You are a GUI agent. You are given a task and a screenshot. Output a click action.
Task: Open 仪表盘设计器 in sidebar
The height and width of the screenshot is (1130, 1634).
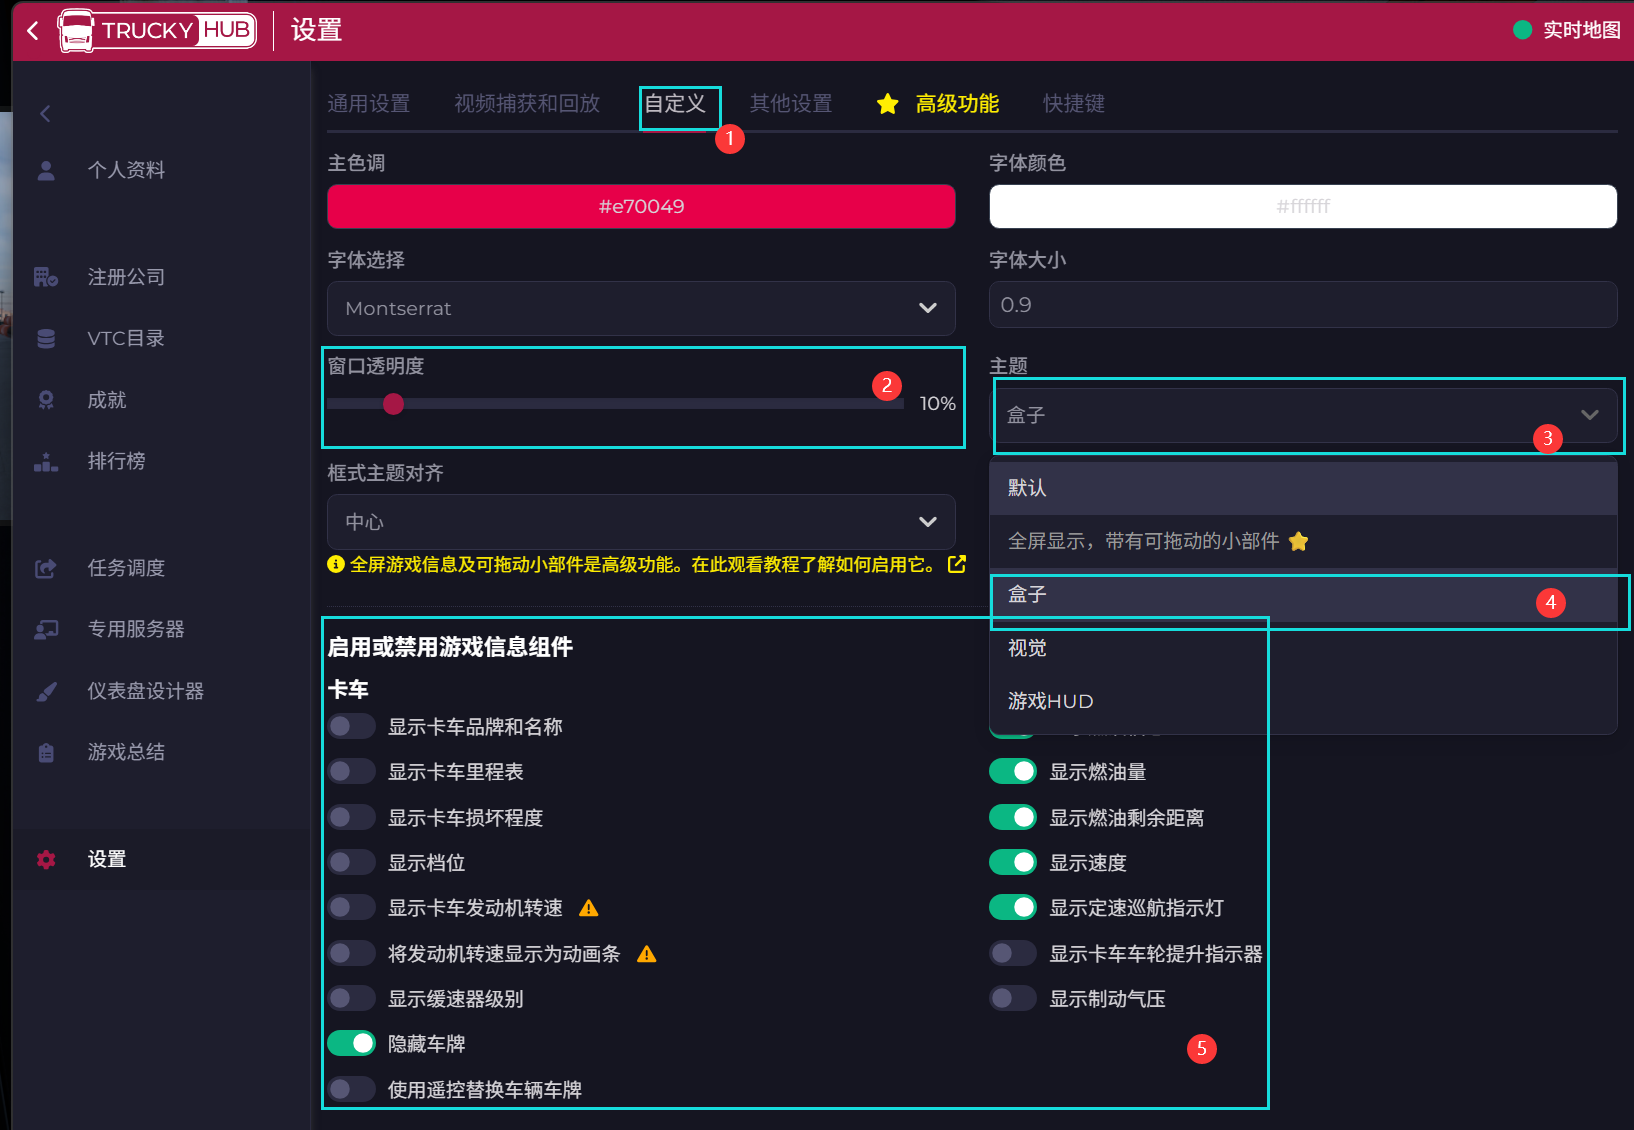pos(145,691)
